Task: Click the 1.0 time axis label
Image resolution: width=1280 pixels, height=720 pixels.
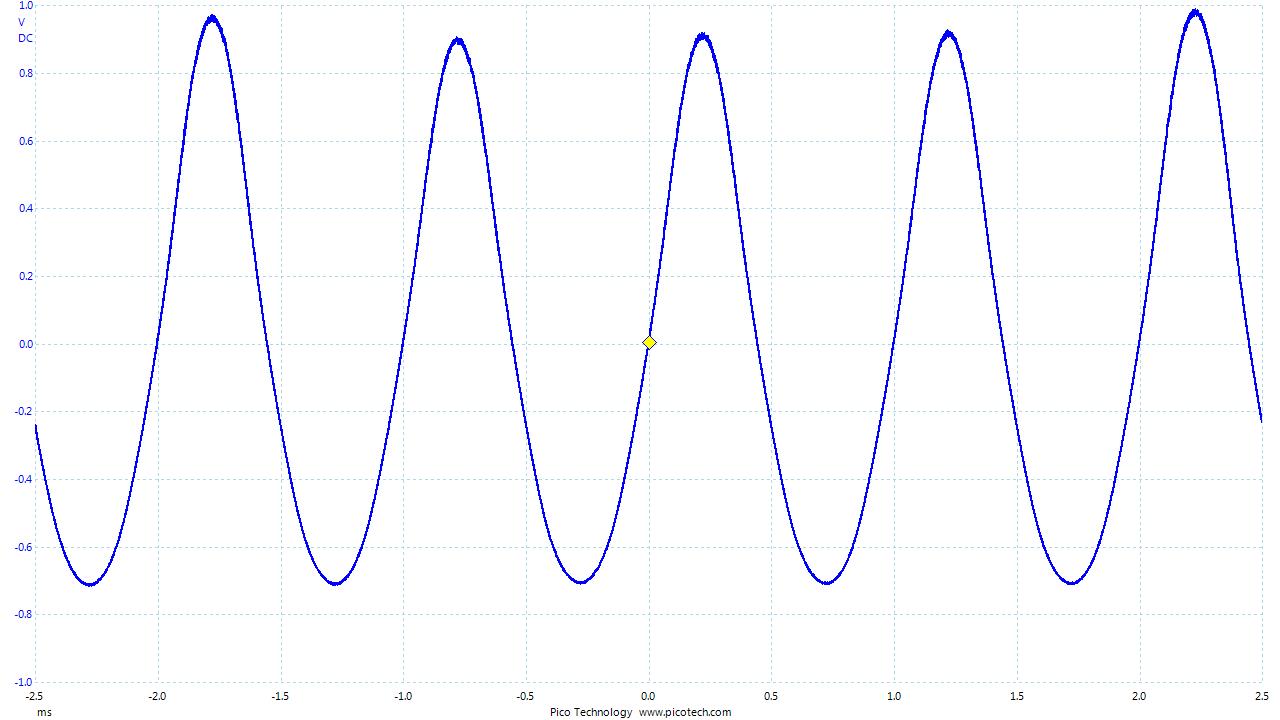Action: click(894, 696)
